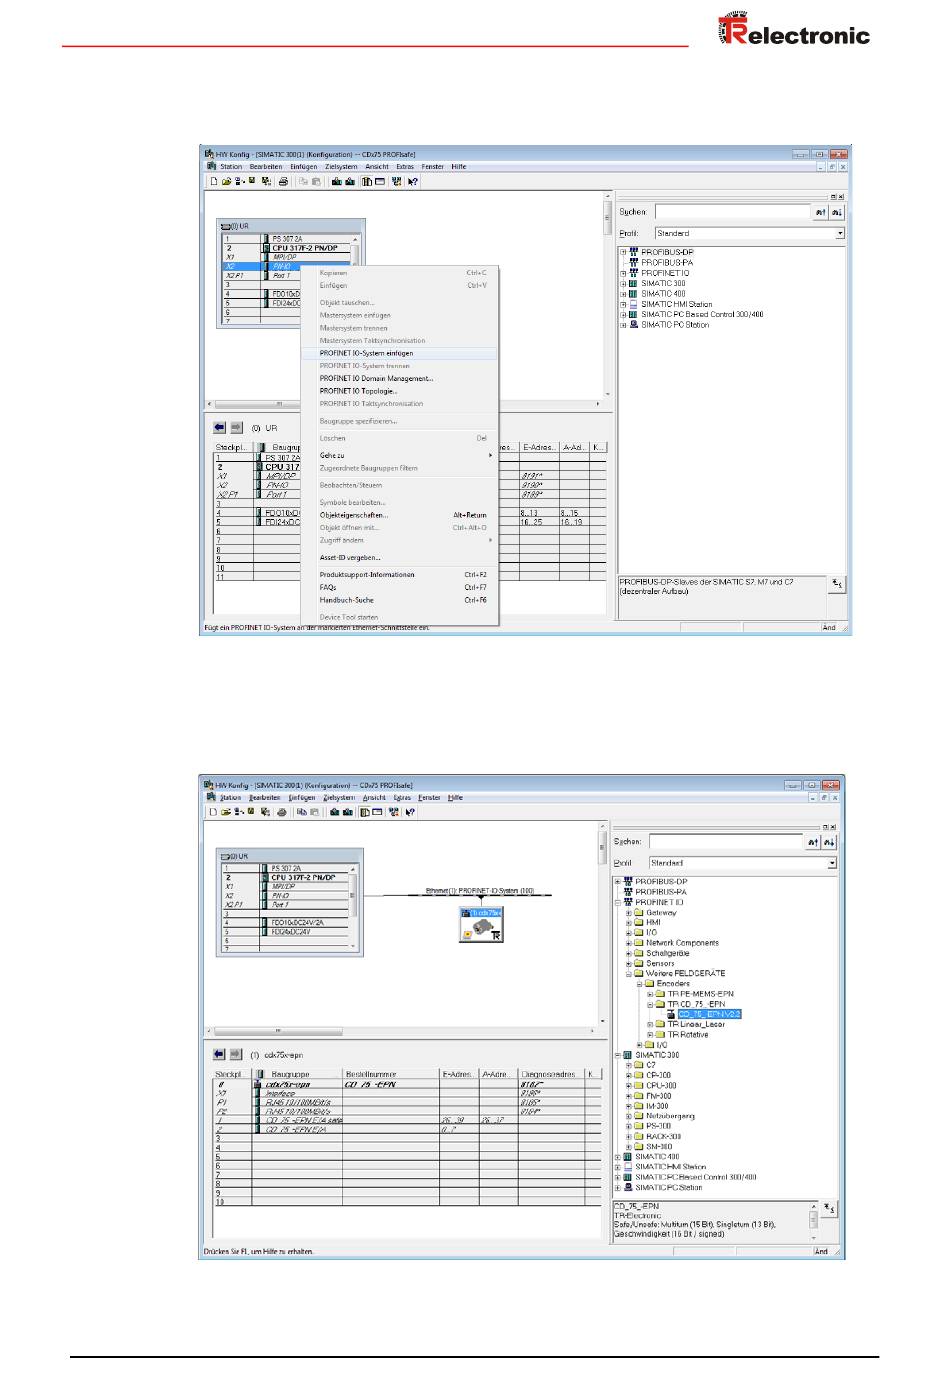Click Open folder icon in upper window toolbar
950x1387 pixels.
pos(226,182)
